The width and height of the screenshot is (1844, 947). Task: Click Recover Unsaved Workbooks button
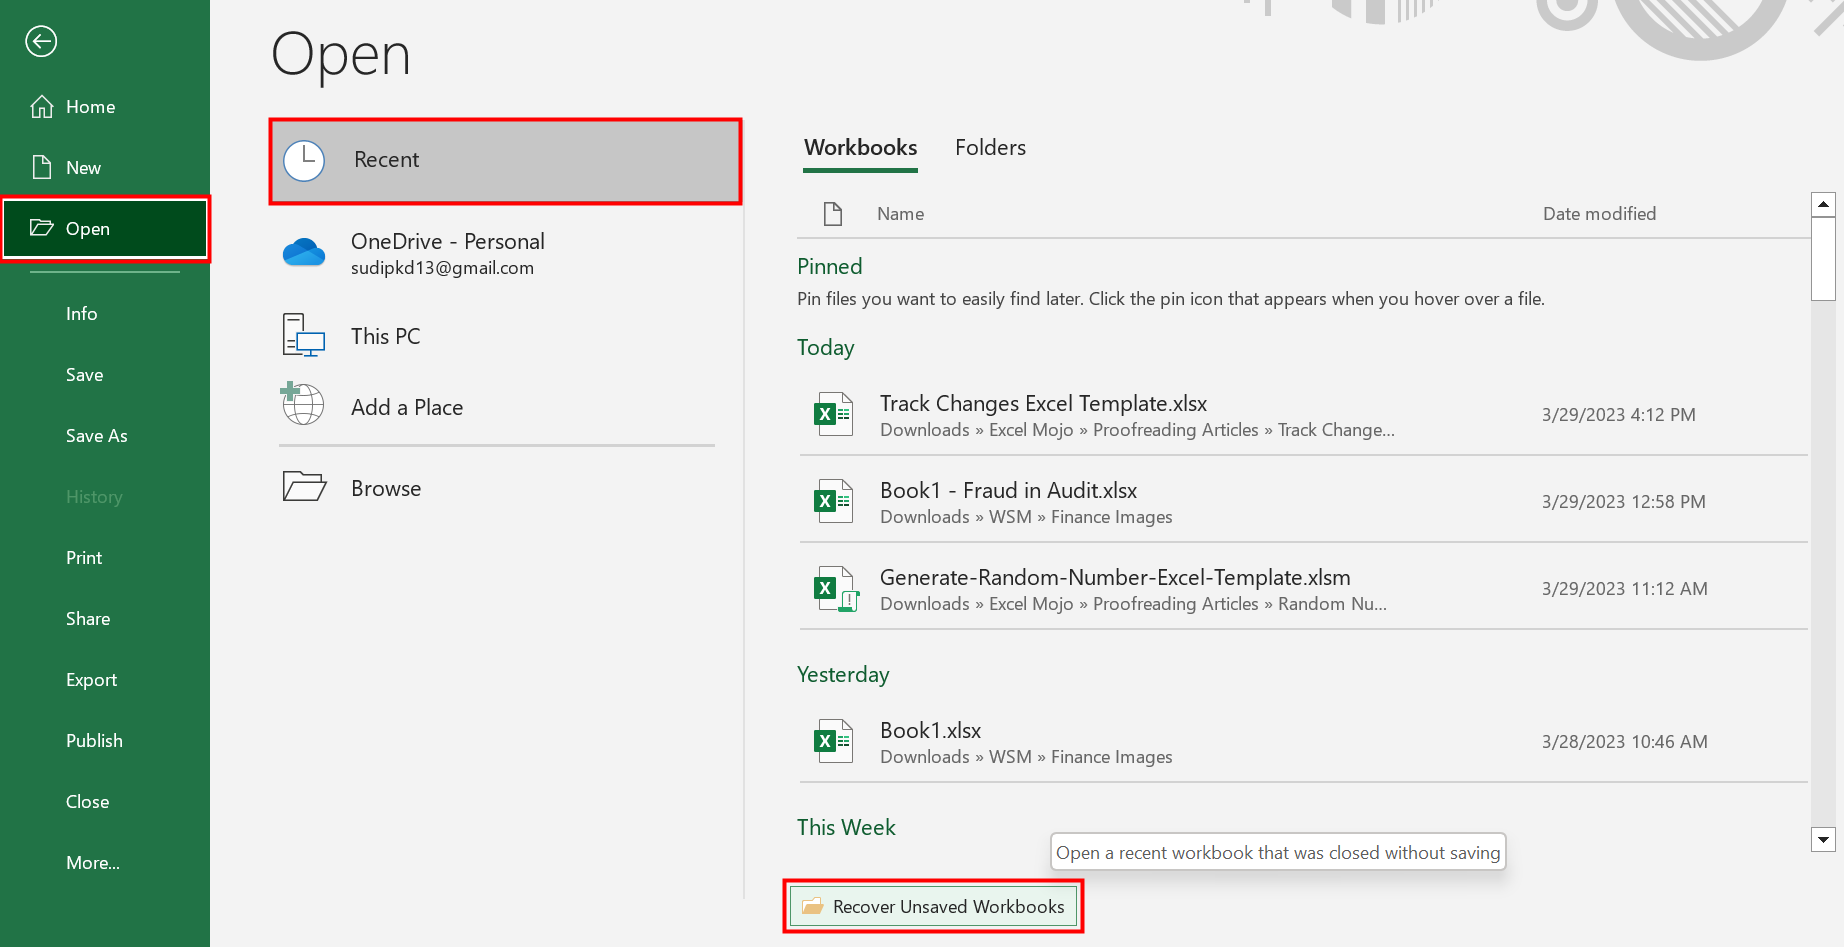tap(934, 906)
